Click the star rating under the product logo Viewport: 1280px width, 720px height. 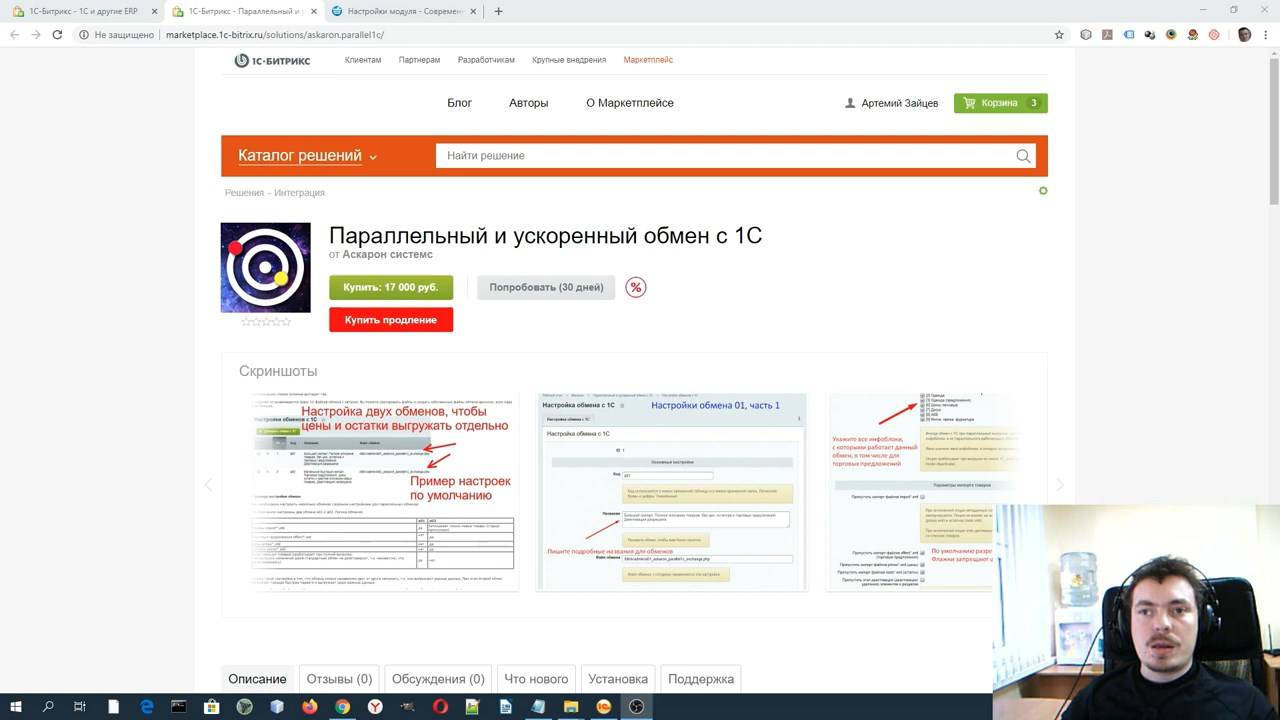click(266, 322)
